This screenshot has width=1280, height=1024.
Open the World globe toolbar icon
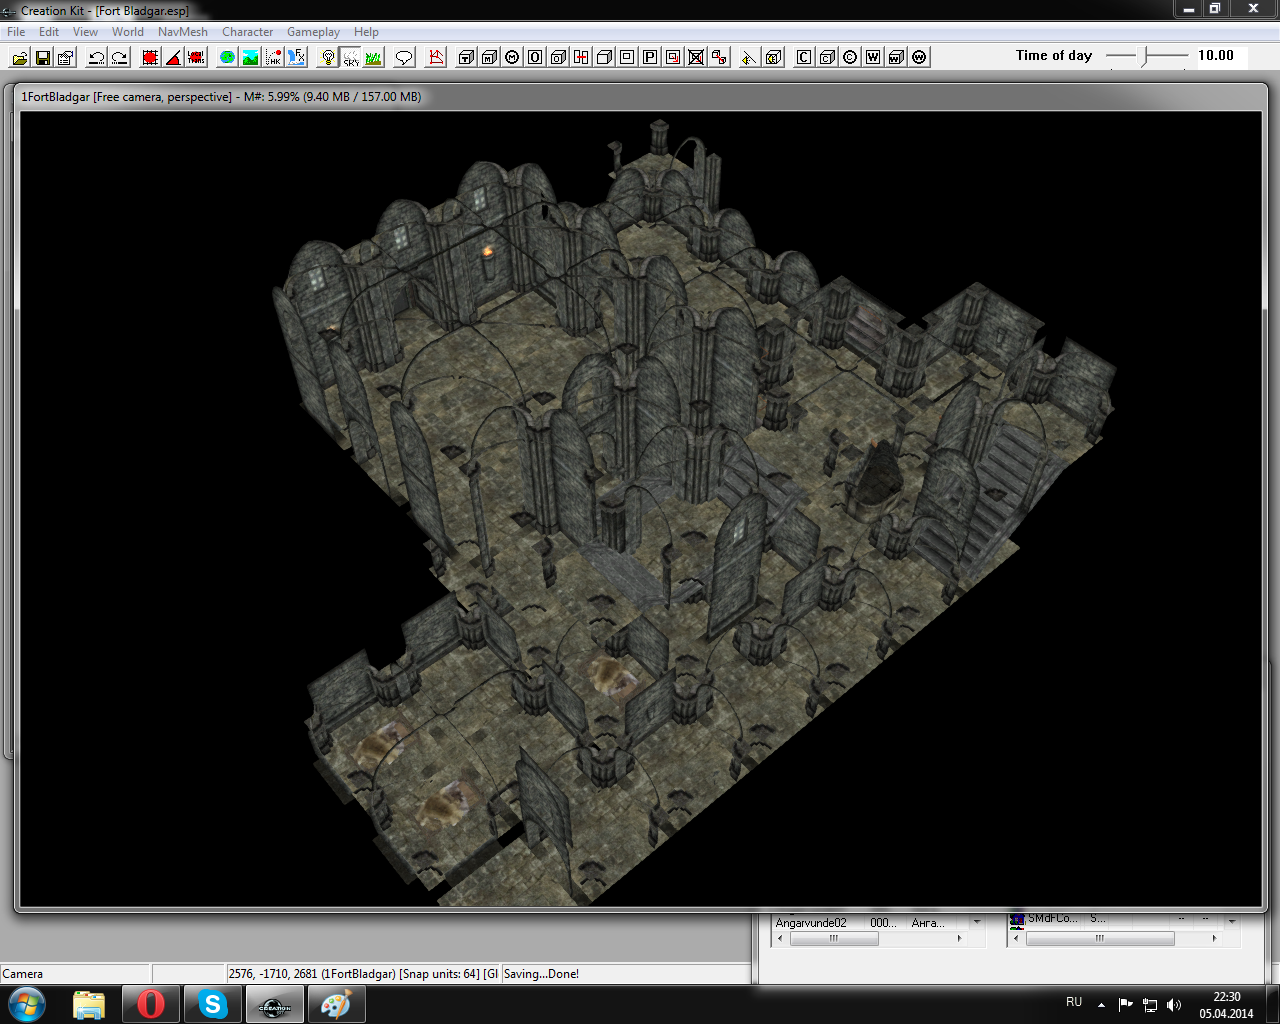click(x=228, y=58)
